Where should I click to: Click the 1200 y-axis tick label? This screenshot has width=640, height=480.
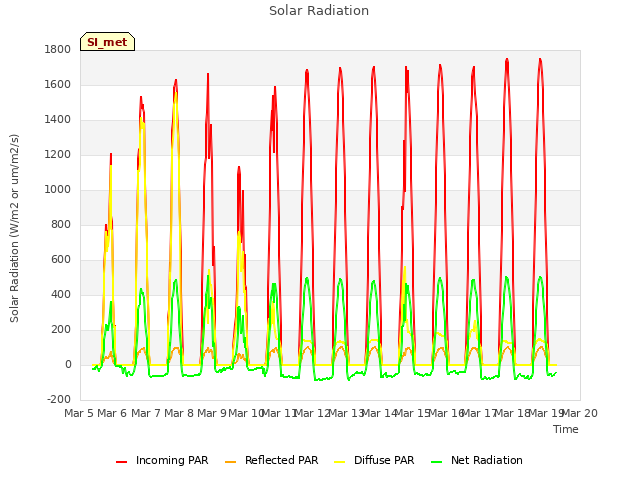[x=58, y=155]
